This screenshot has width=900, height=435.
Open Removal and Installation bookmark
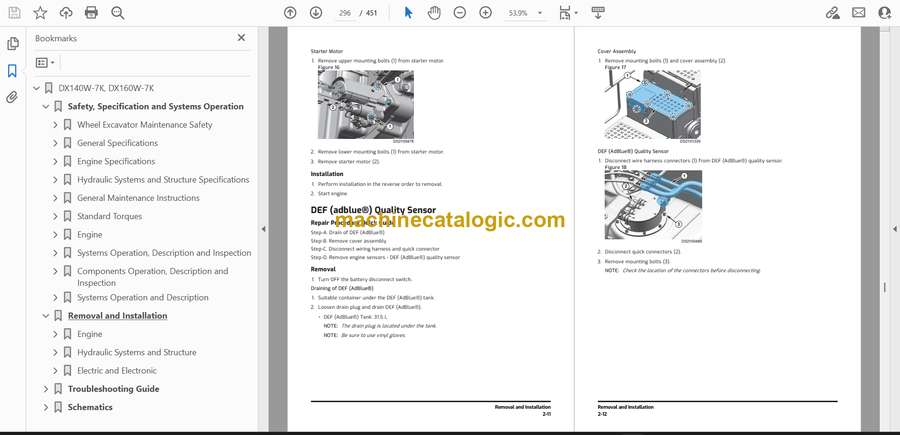(x=118, y=316)
